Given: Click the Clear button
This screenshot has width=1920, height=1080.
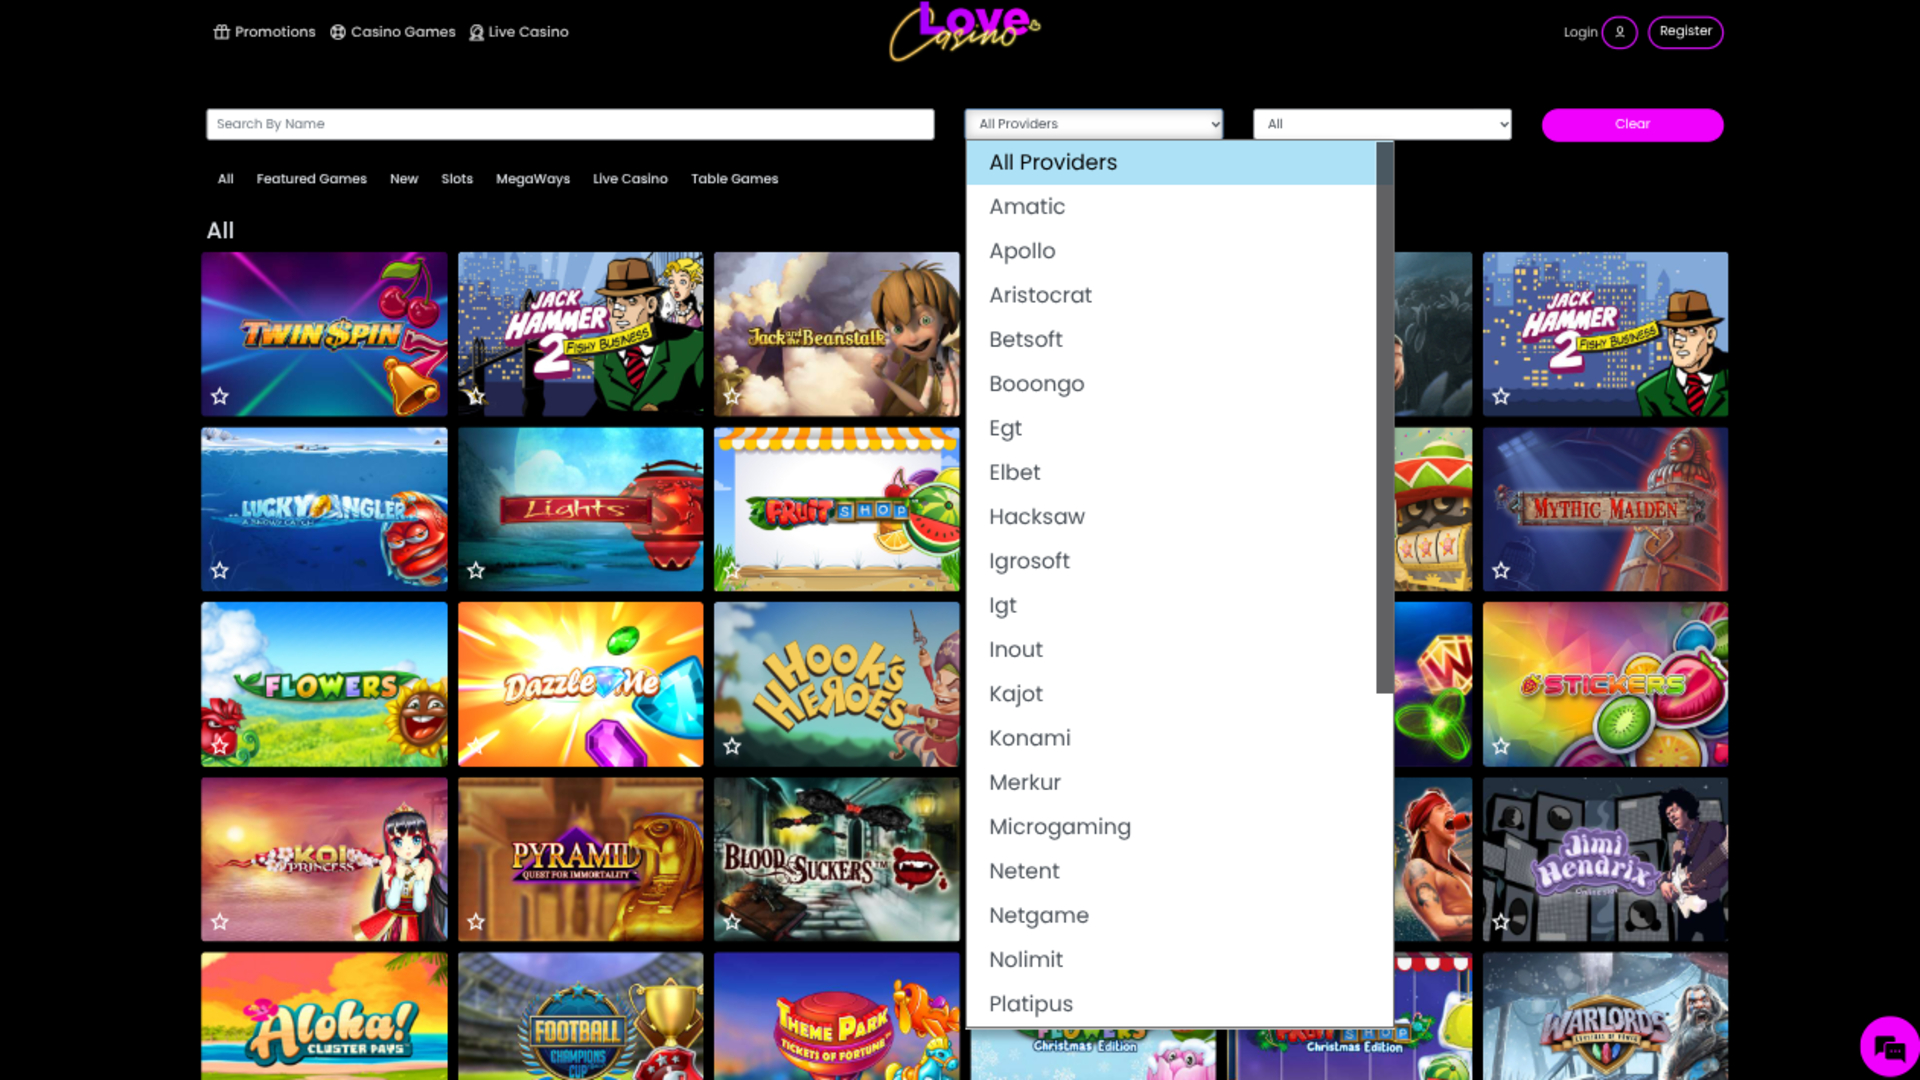Looking at the screenshot, I should (1632, 124).
